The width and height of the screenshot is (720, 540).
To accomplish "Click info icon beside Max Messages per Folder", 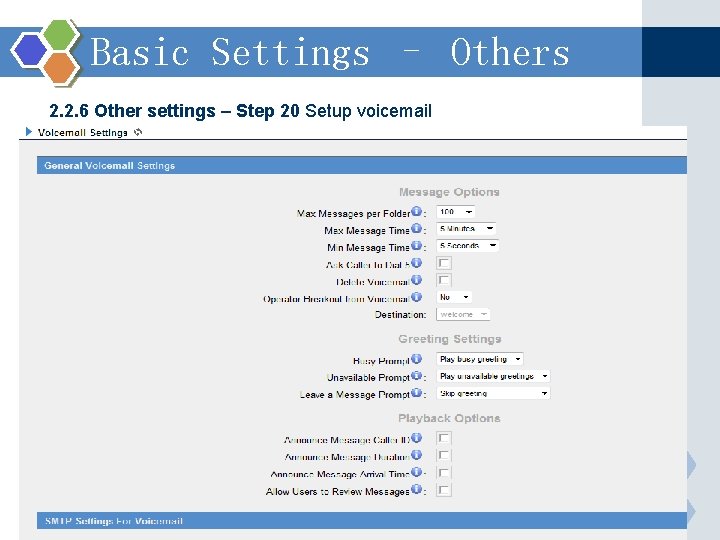I will click(416, 211).
